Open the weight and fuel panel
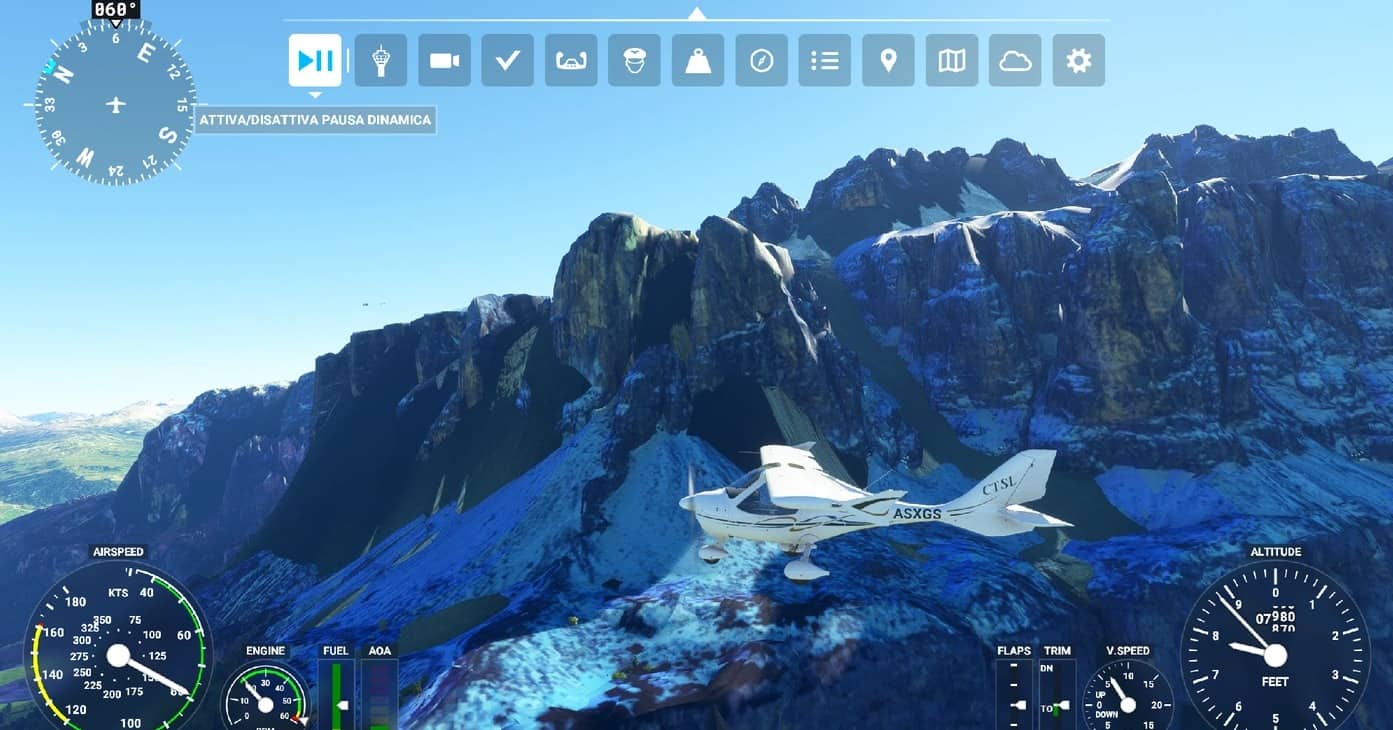Image resolution: width=1393 pixels, height=730 pixels. pyautogui.click(x=698, y=60)
